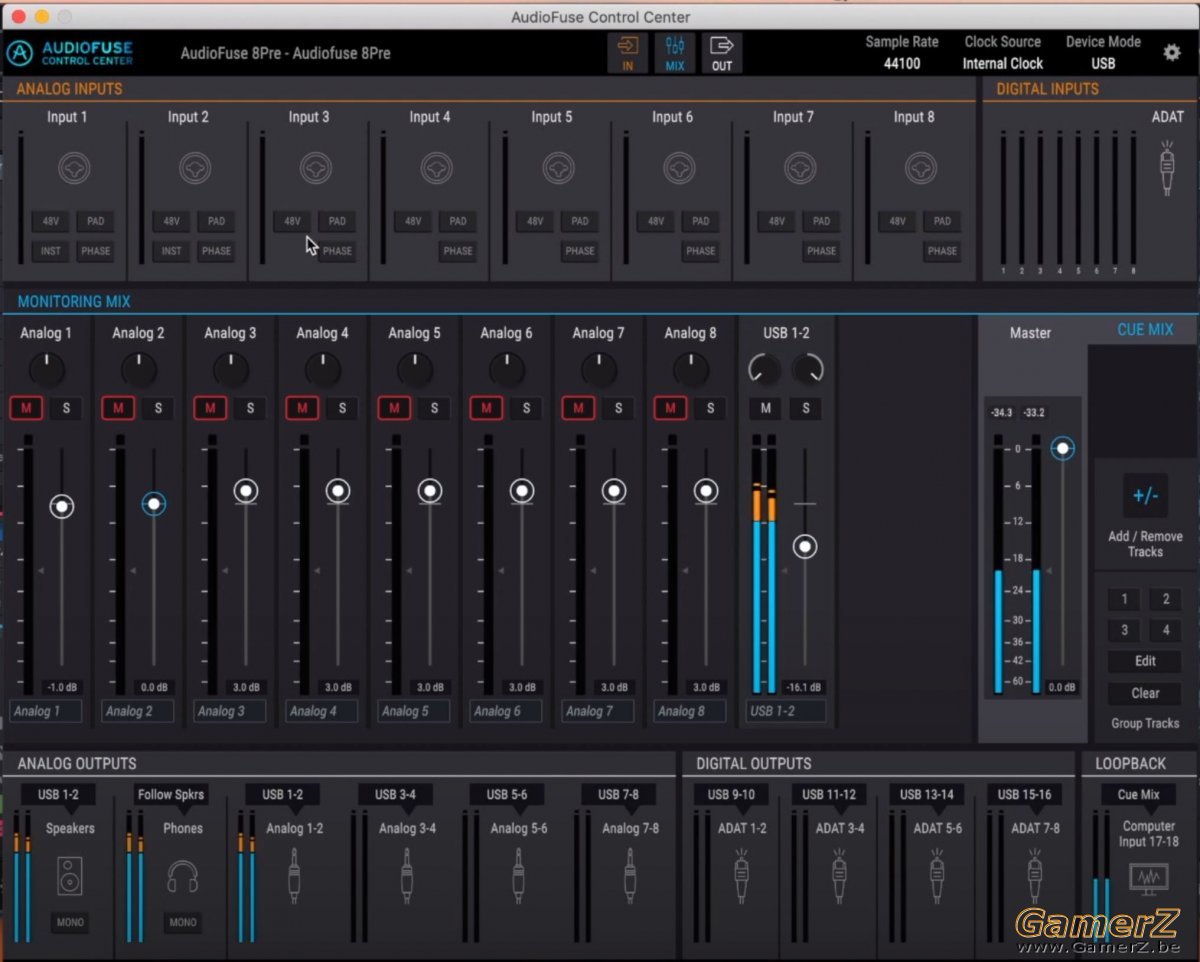Select track group 3

tap(1124, 630)
